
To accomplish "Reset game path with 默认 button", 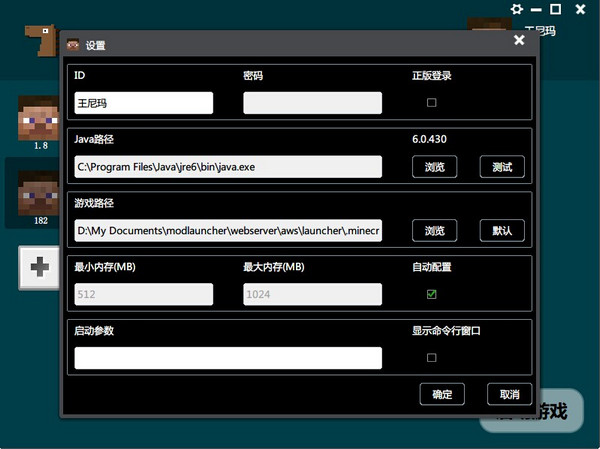I will coord(502,230).
